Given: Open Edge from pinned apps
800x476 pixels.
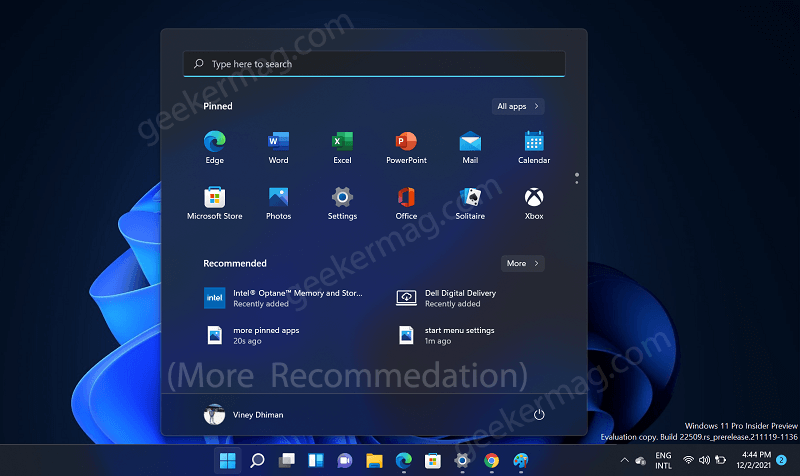Looking at the screenshot, I should [x=214, y=147].
